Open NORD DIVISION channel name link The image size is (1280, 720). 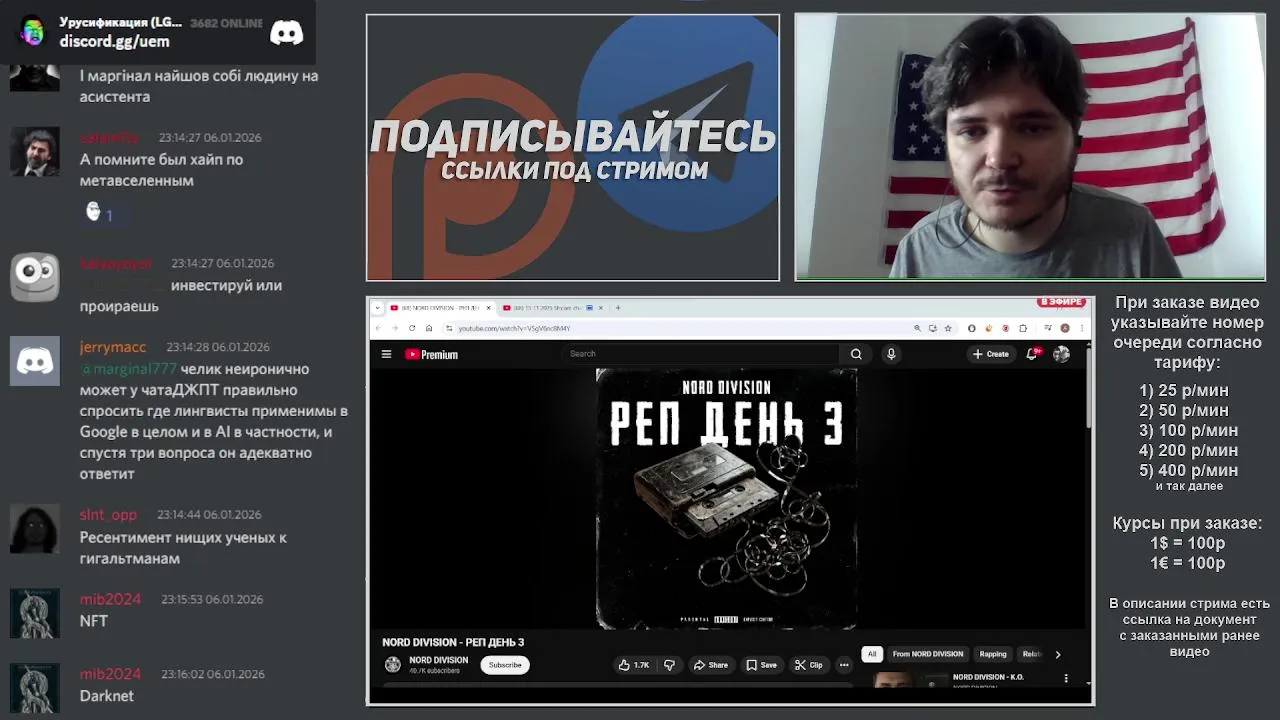point(438,660)
